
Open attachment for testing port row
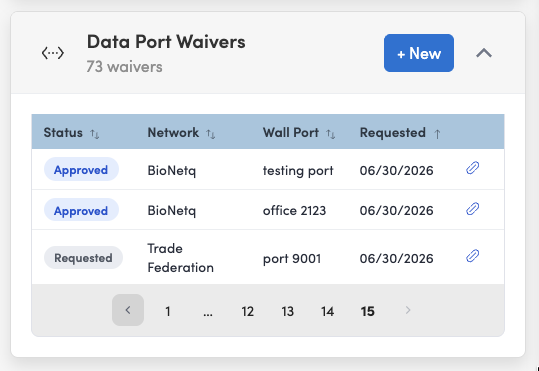pyautogui.click(x=473, y=168)
